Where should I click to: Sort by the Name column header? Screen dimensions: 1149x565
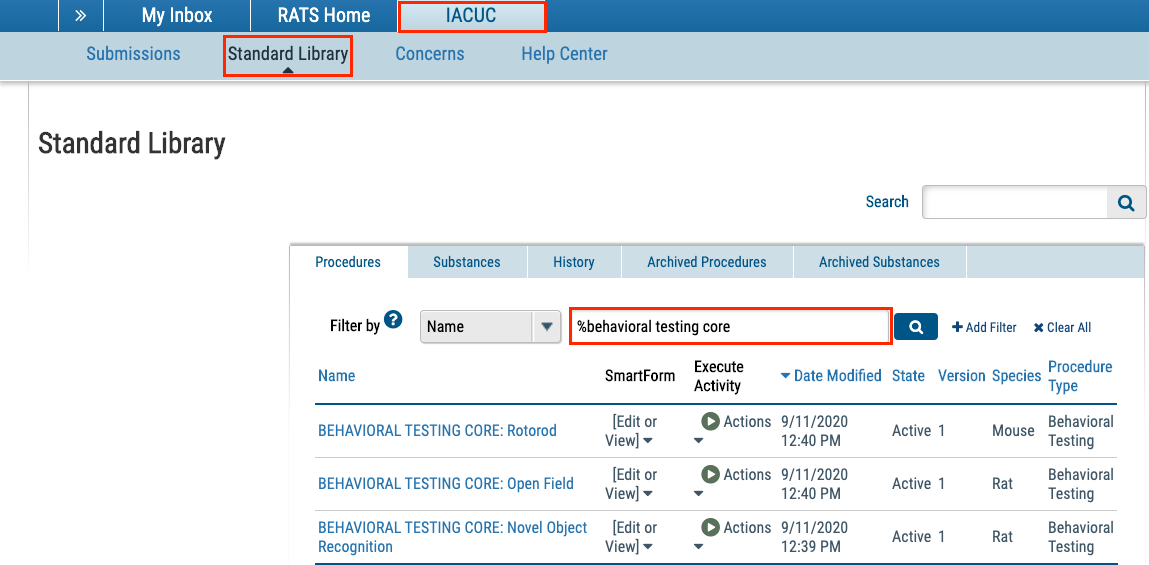pyautogui.click(x=336, y=376)
